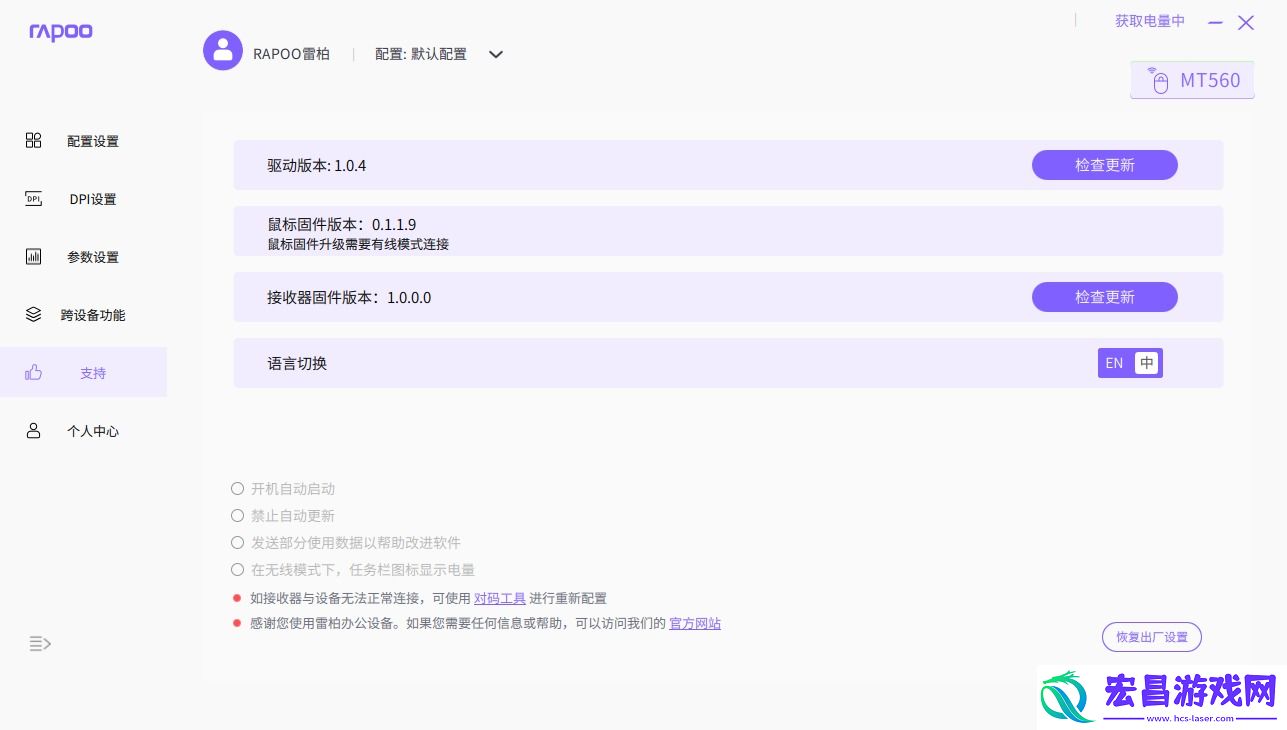Screen dimensions: 1287x730
Task: Click 鼠标固件升级需要有线模式连接 note
Action: point(358,244)
